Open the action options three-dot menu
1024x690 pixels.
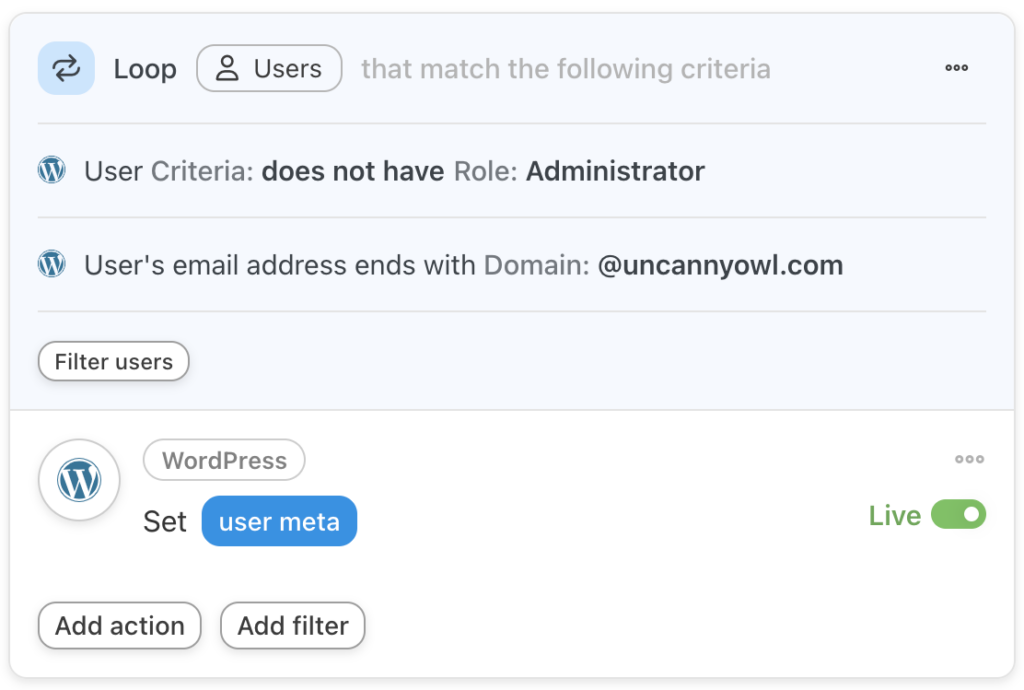[x=969, y=459]
